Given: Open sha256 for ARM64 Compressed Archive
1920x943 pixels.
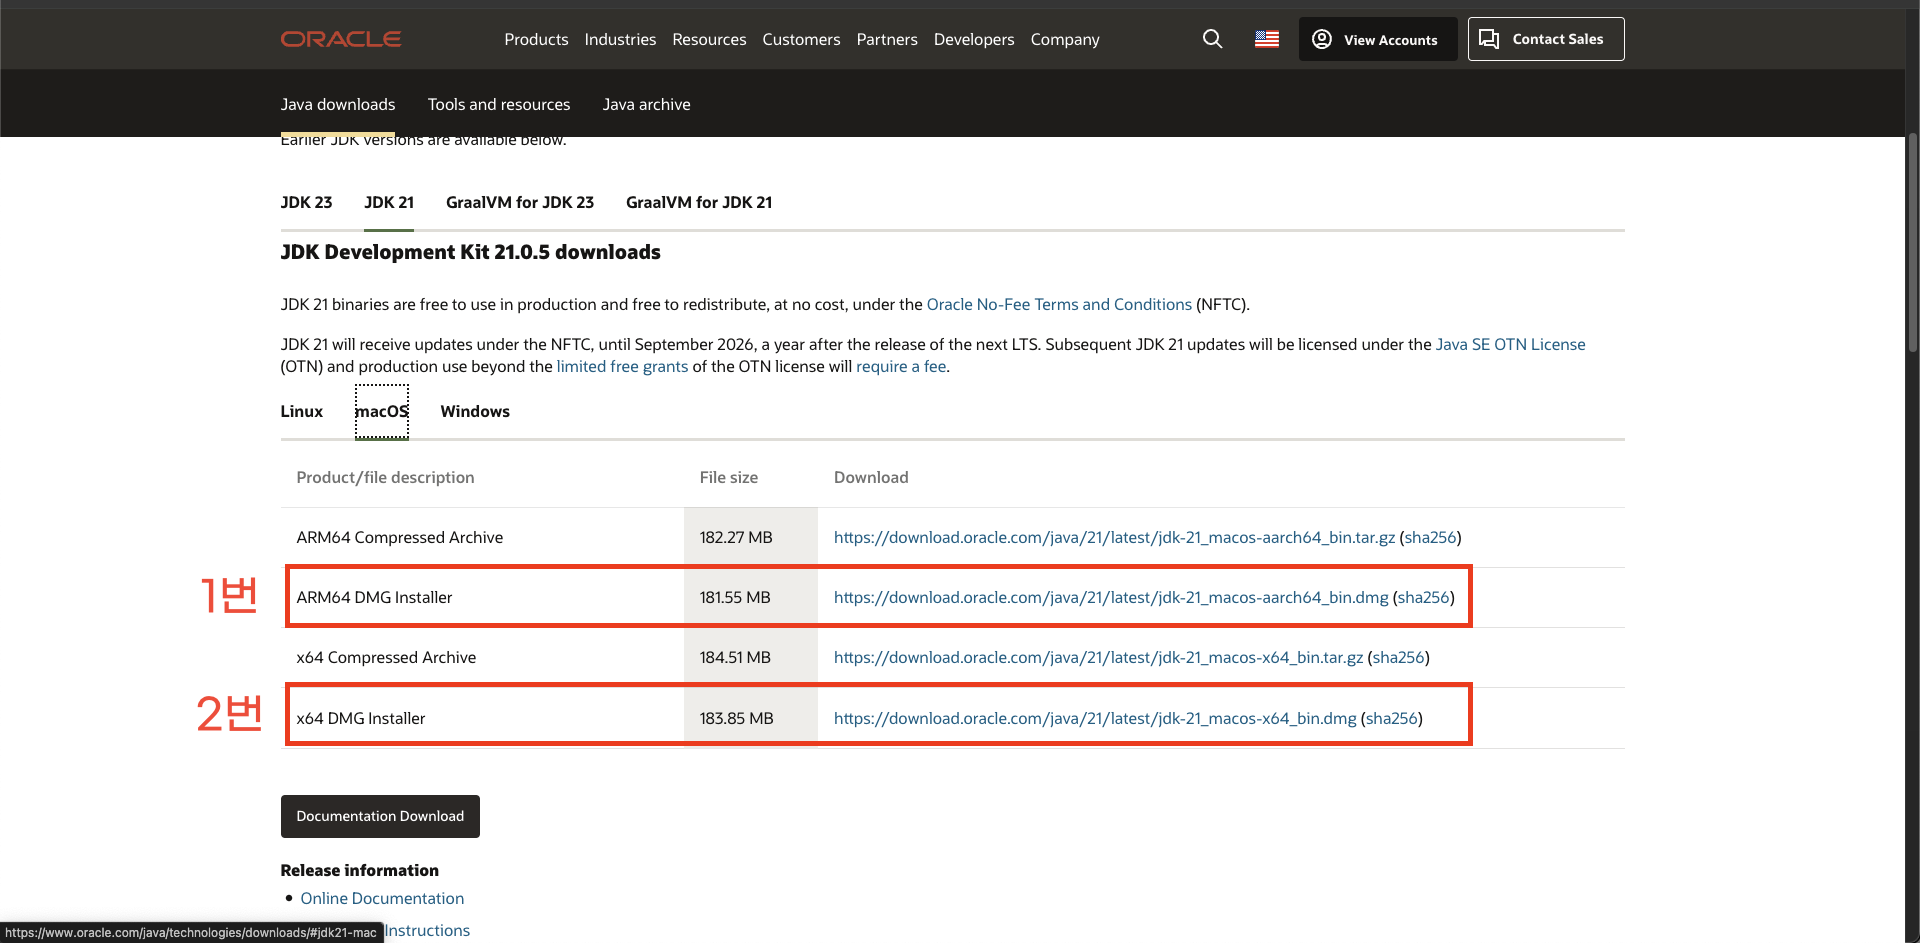Looking at the screenshot, I should (1431, 537).
